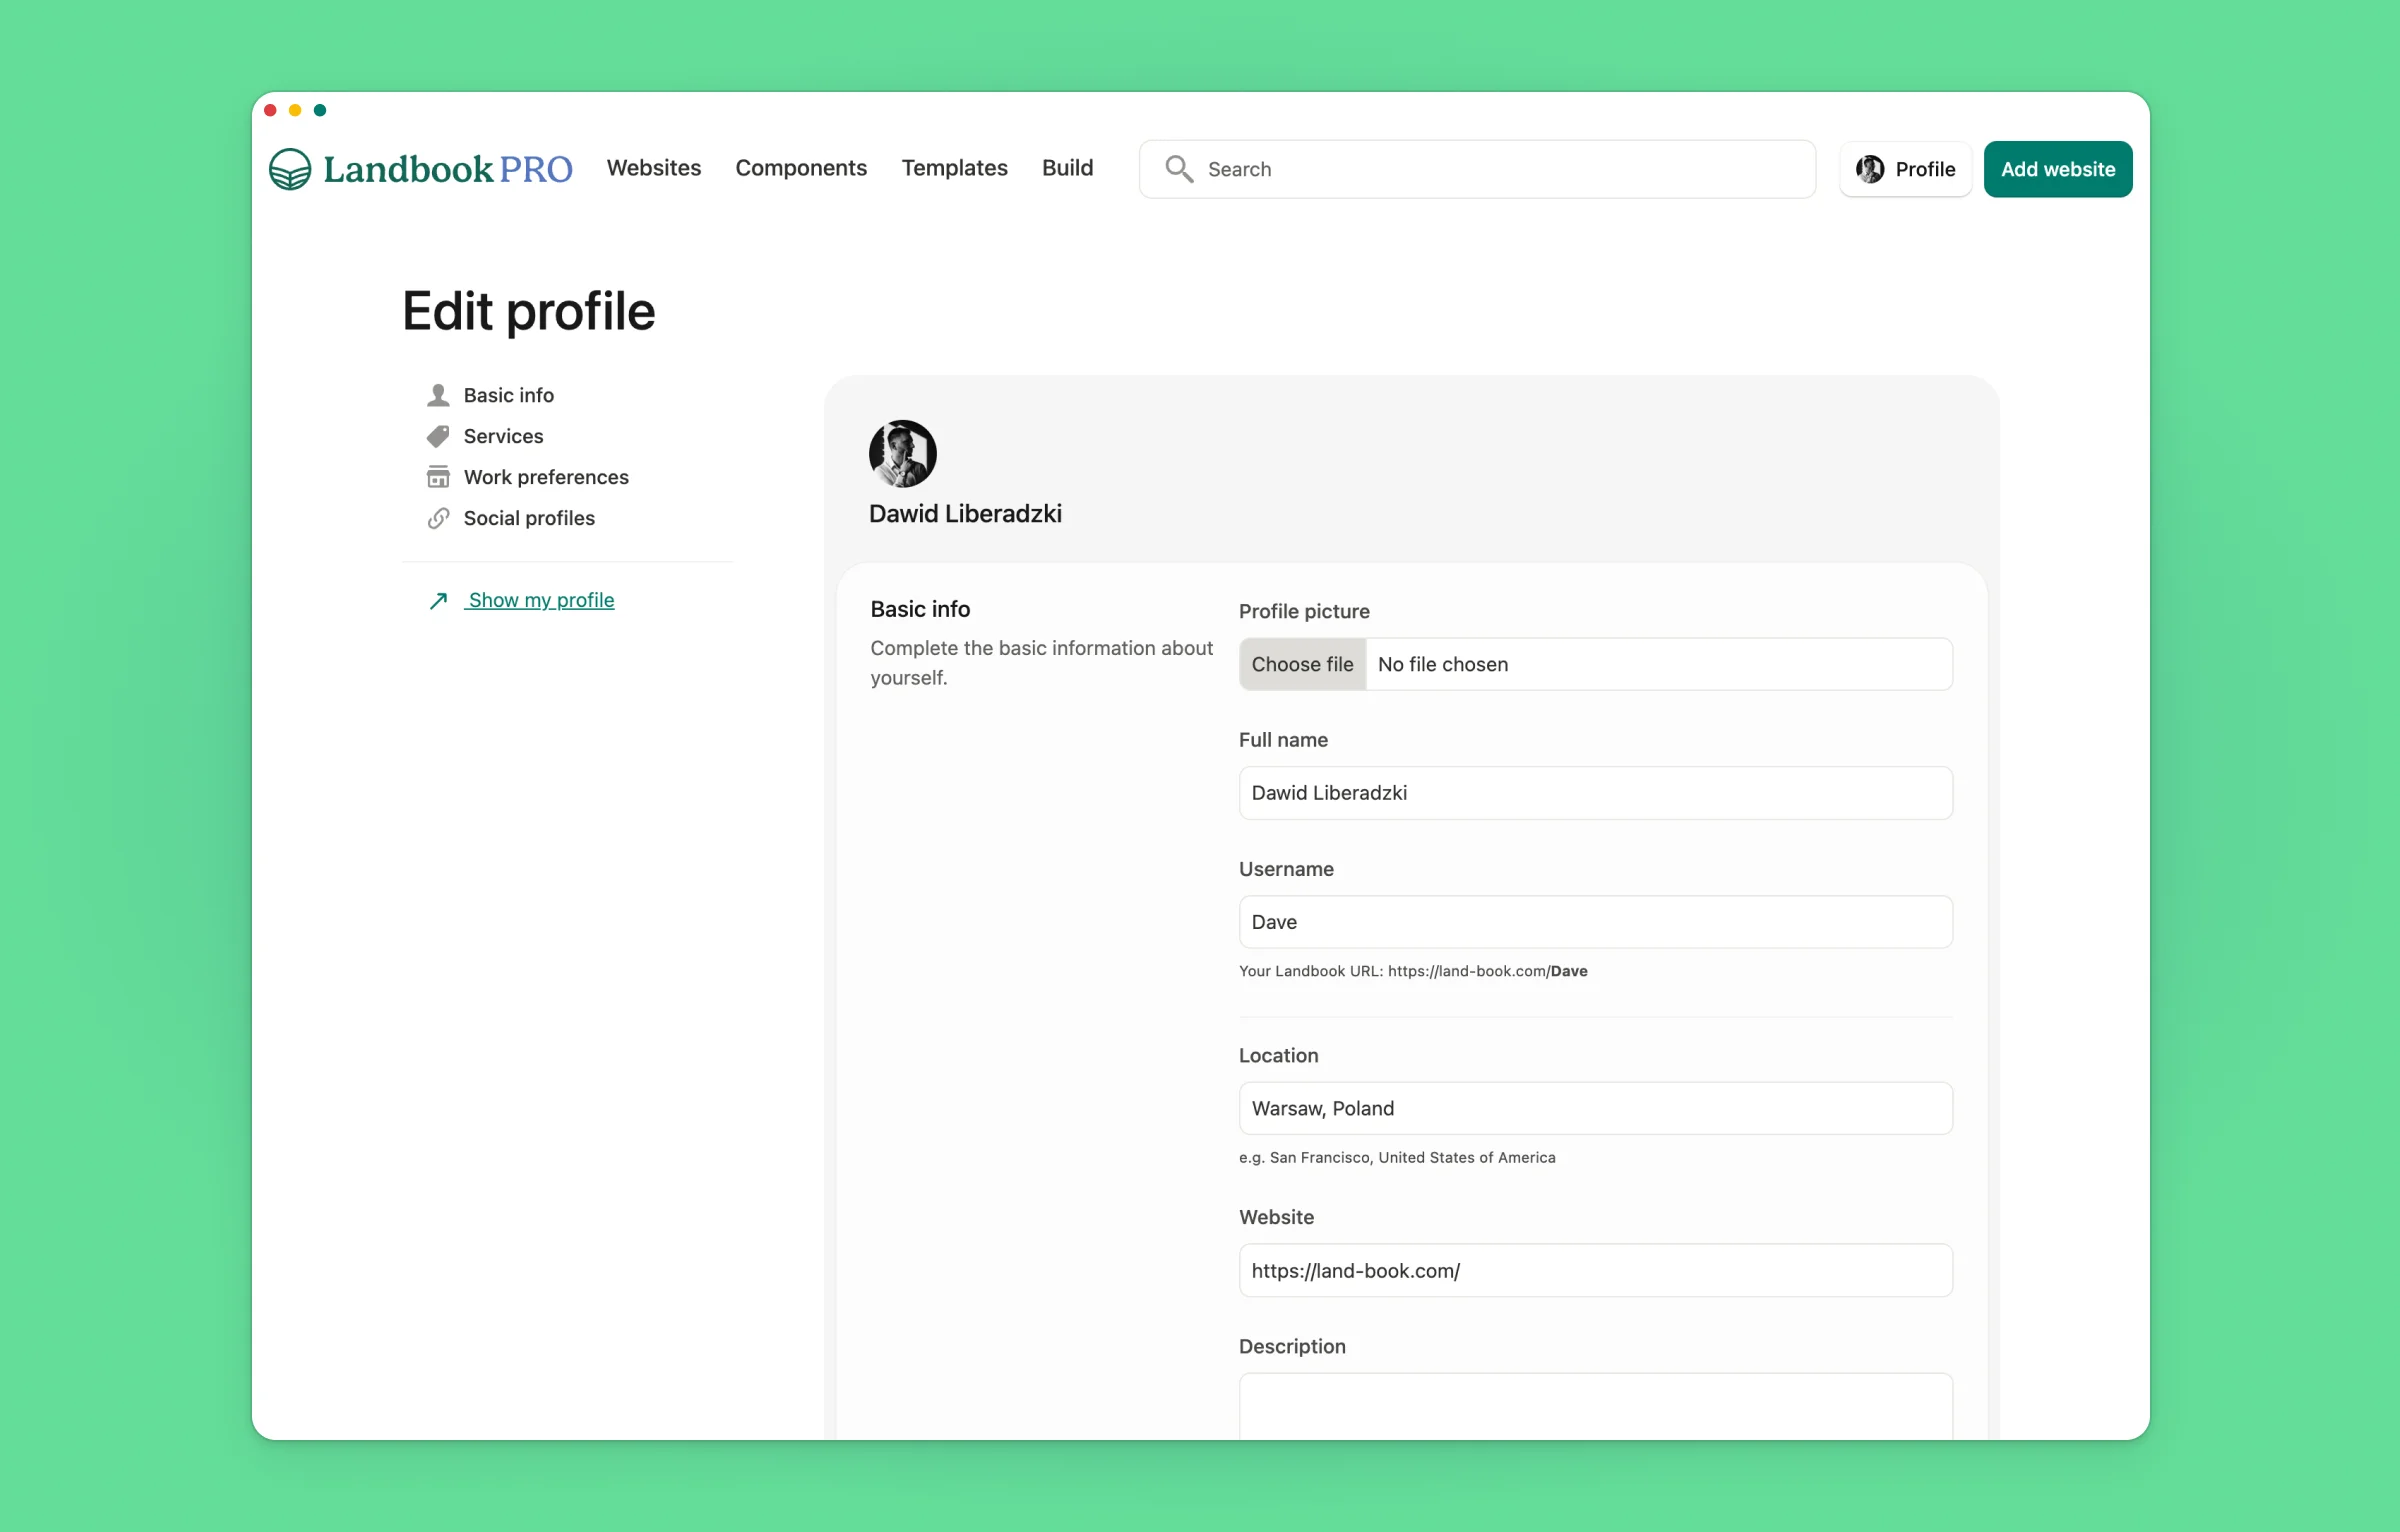Click the 'Your Landbook URL' hint text

click(1413, 971)
